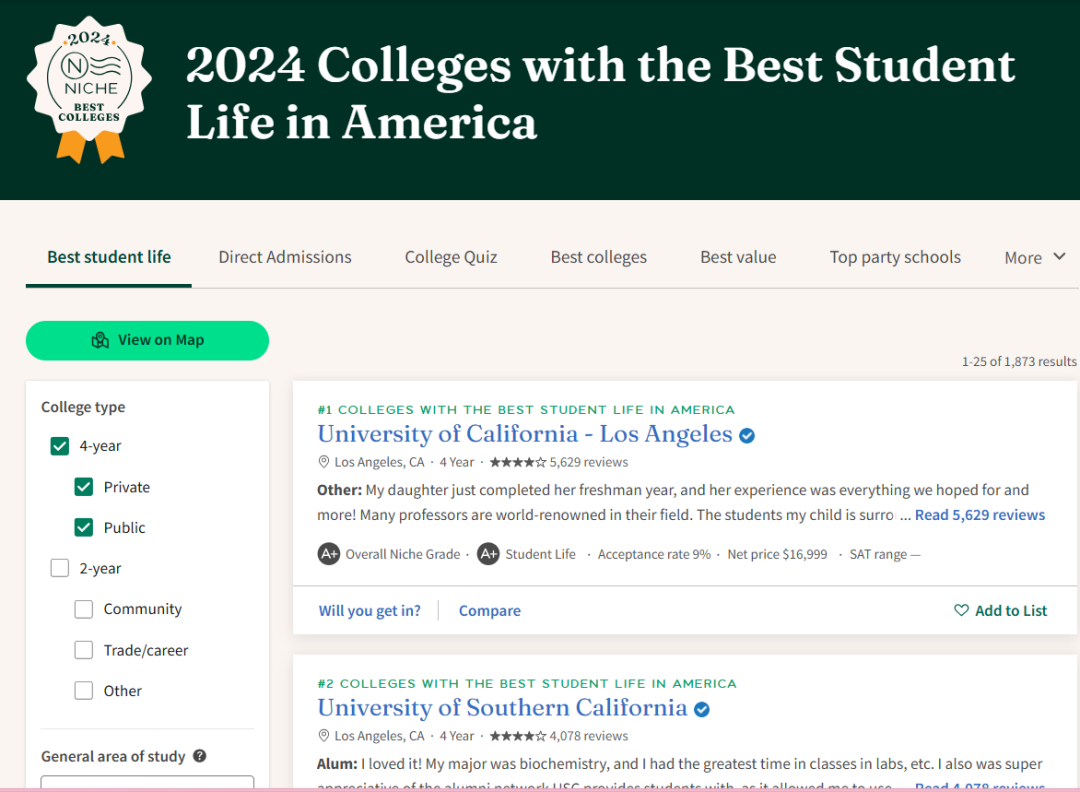Click the 5,629 reviews count for UCLA

(x=589, y=462)
